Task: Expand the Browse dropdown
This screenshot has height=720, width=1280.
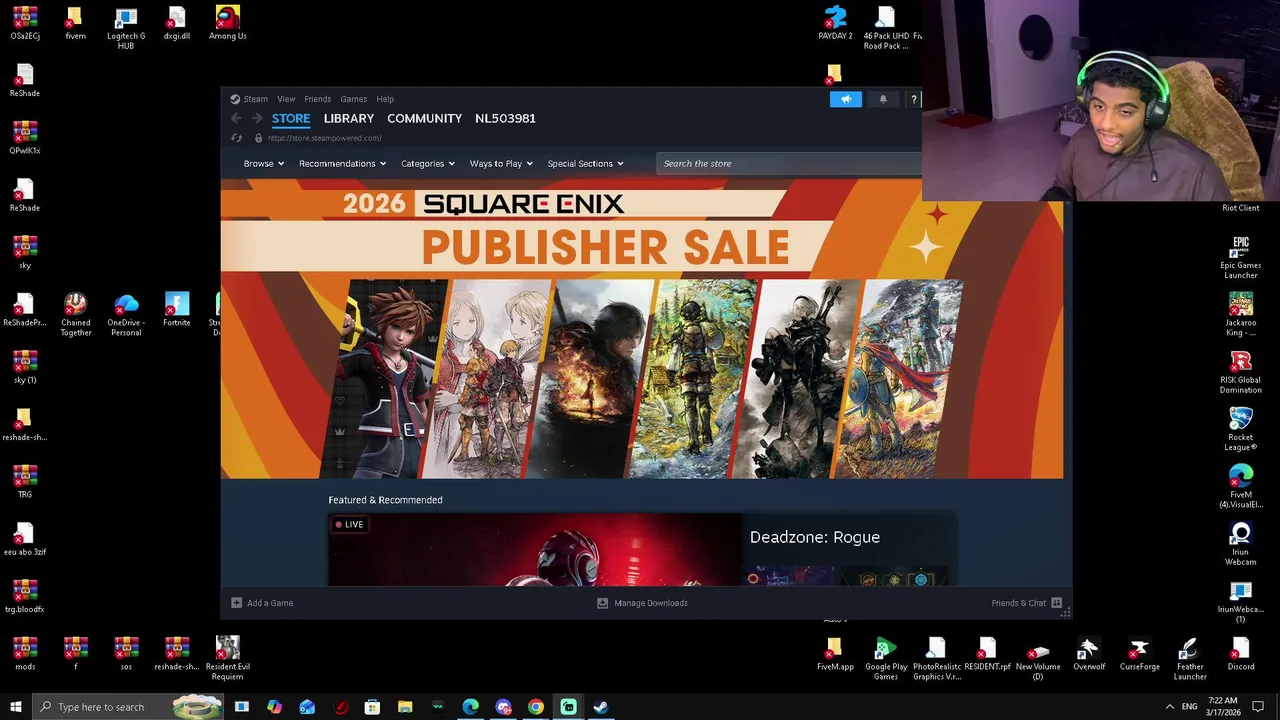Action: coord(264,164)
